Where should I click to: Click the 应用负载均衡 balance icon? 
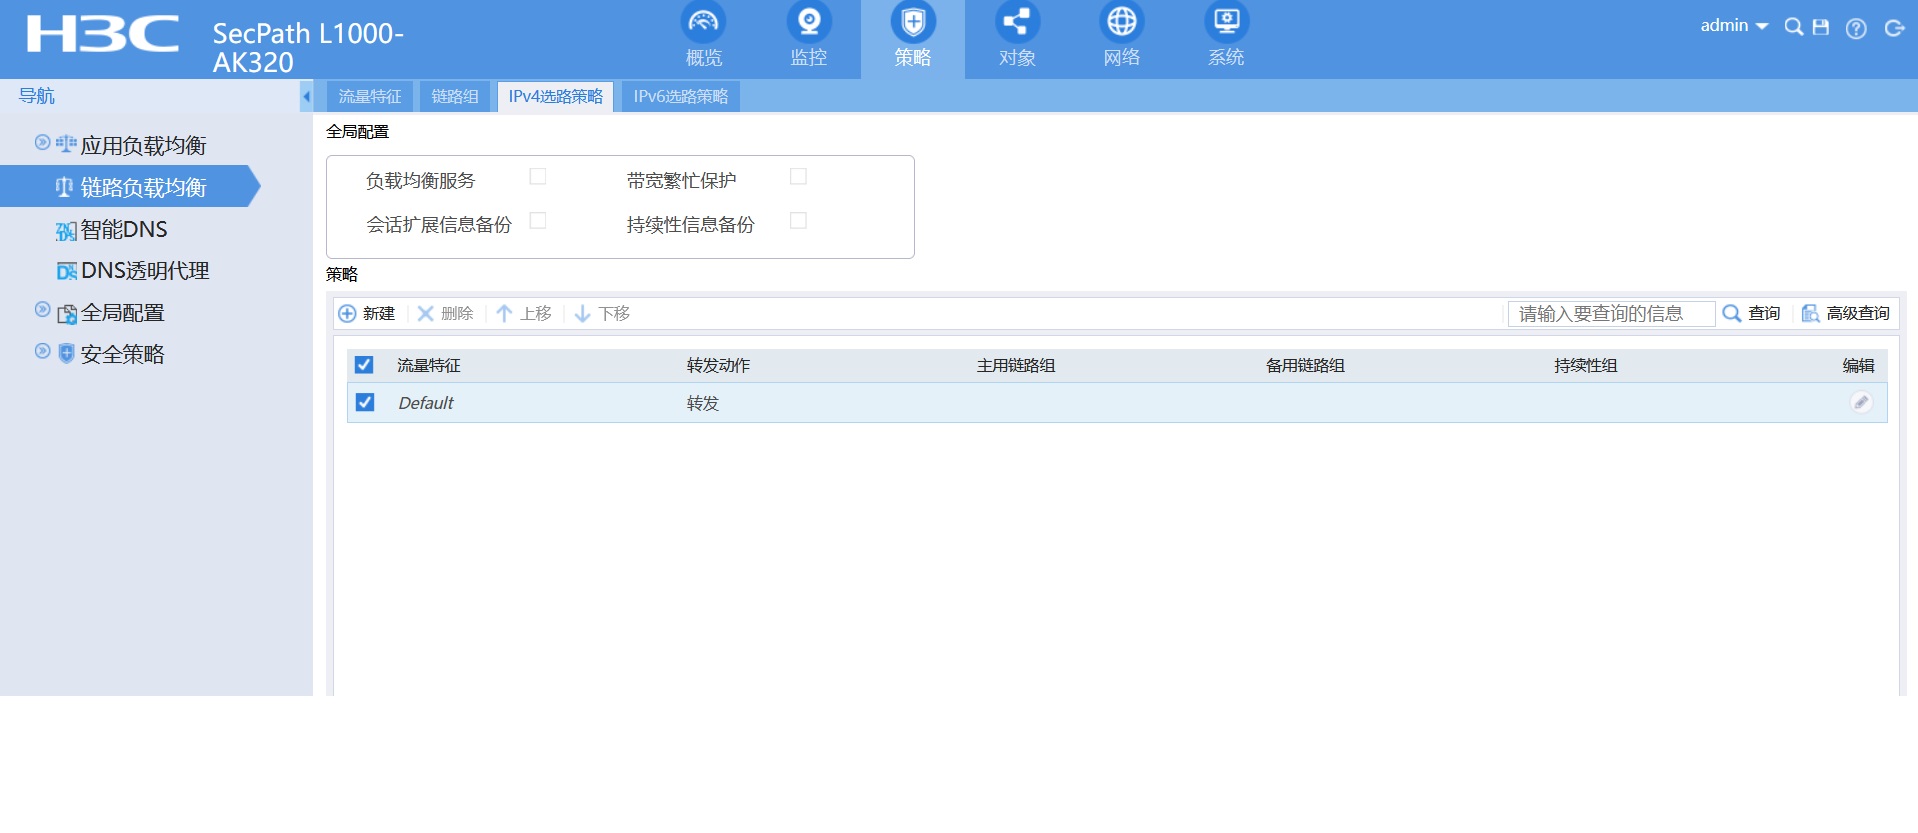66,144
